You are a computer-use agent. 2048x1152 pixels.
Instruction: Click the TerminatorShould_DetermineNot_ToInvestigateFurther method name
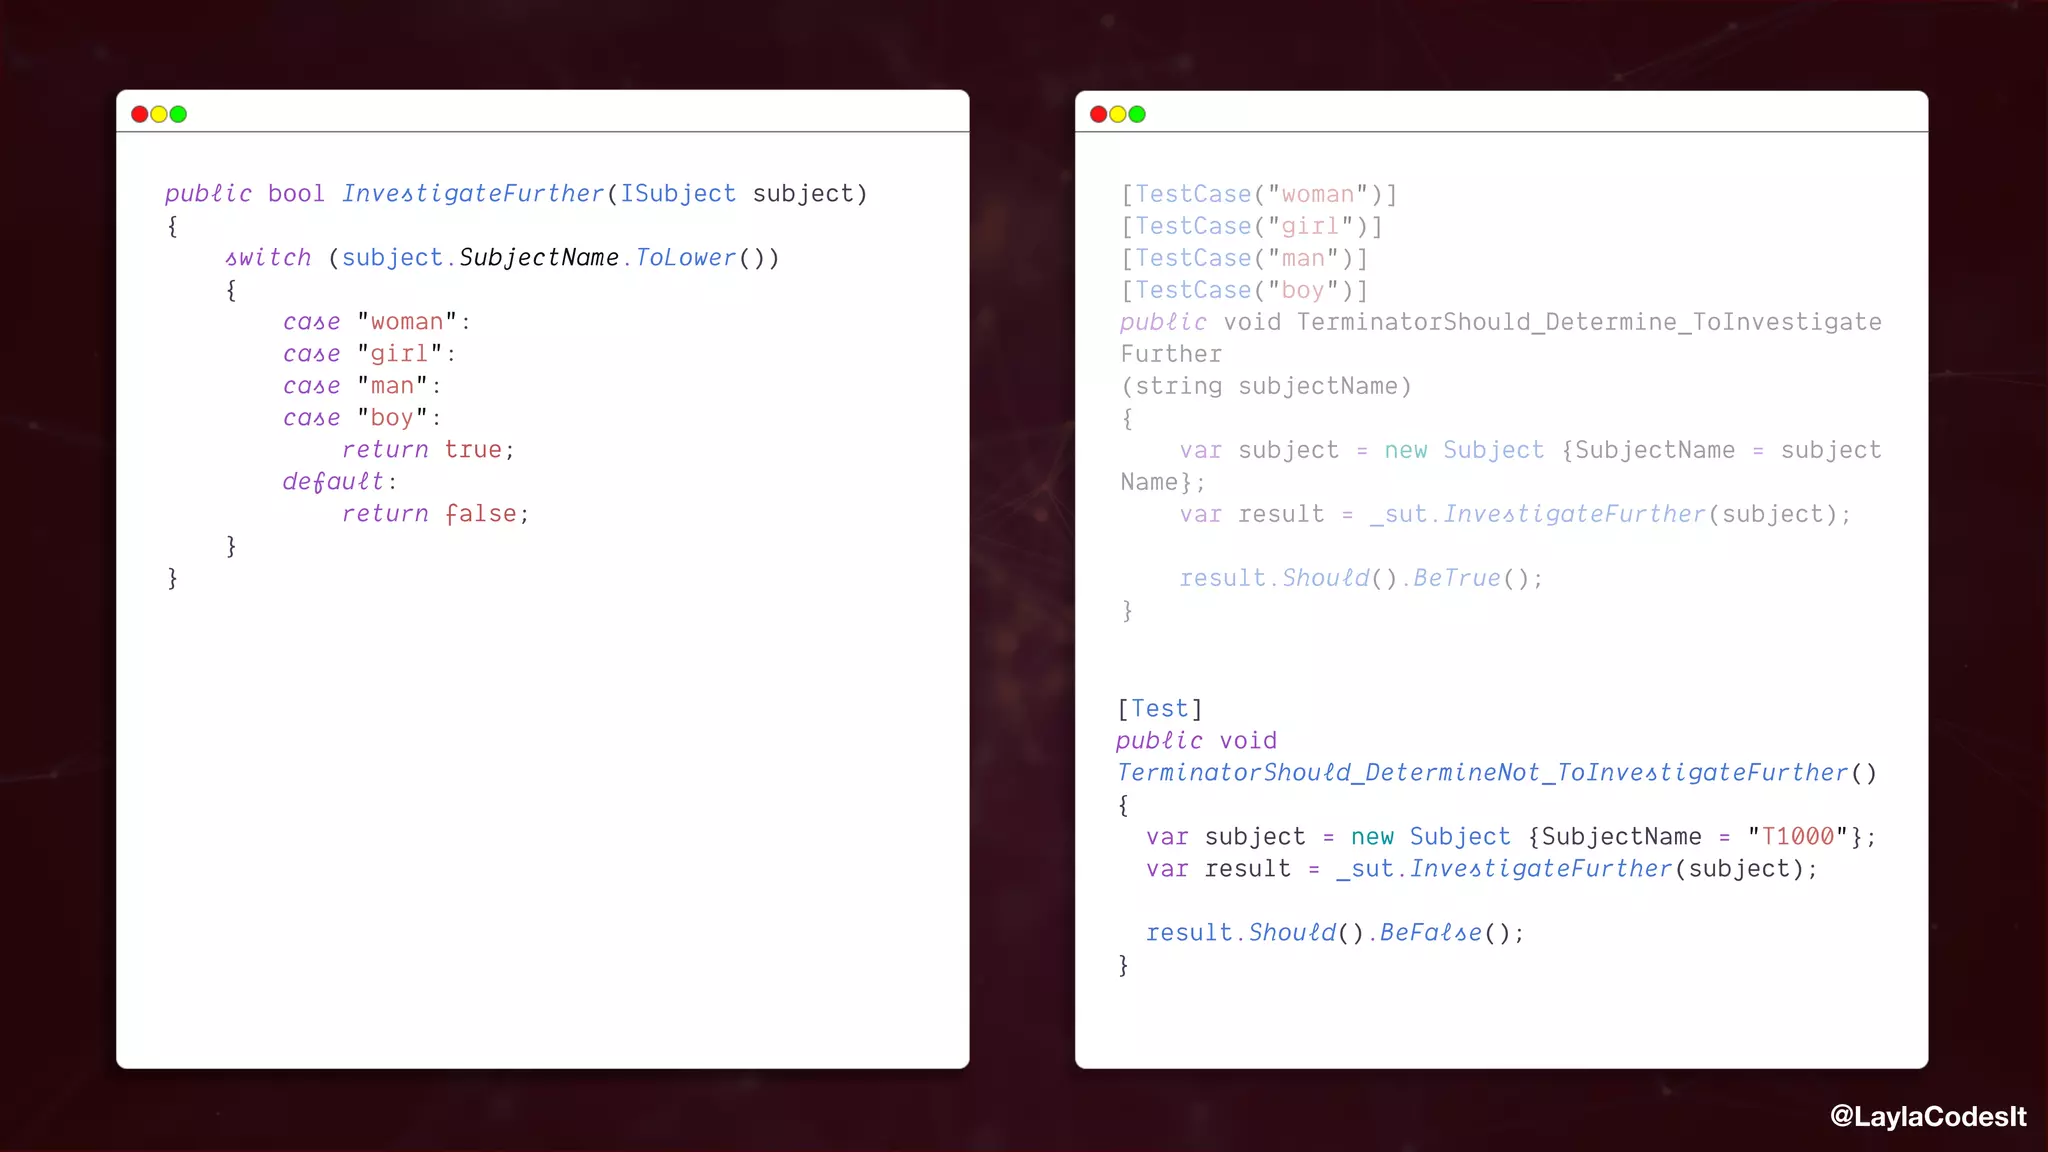pyautogui.click(x=1482, y=773)
